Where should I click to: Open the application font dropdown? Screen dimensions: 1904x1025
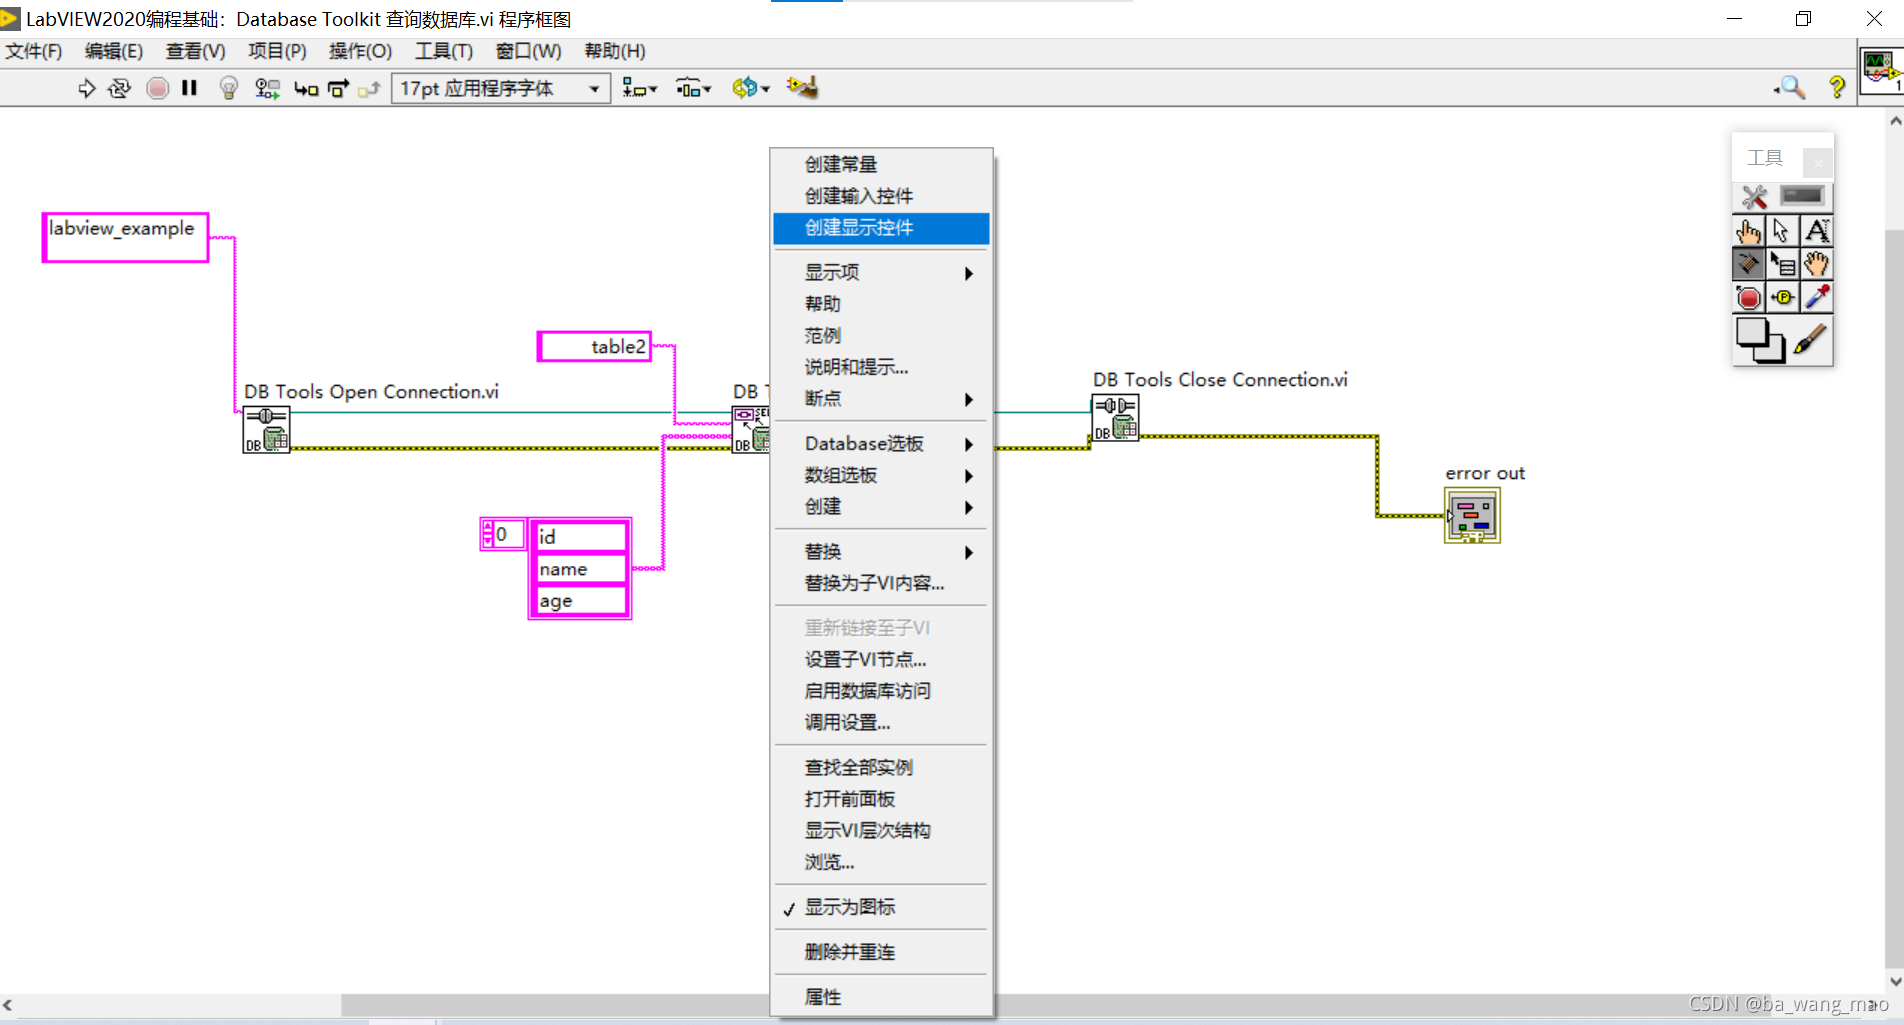click(595, 88)
